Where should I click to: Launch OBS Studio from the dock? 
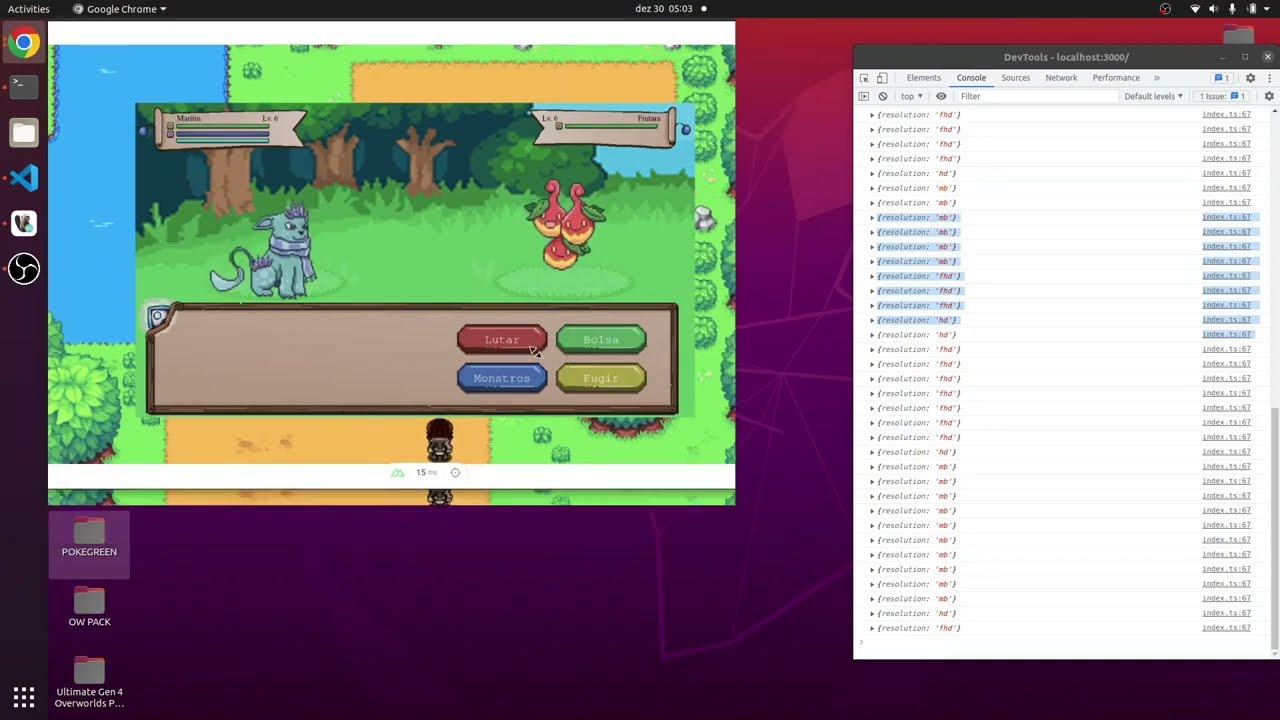pos(24,268)
